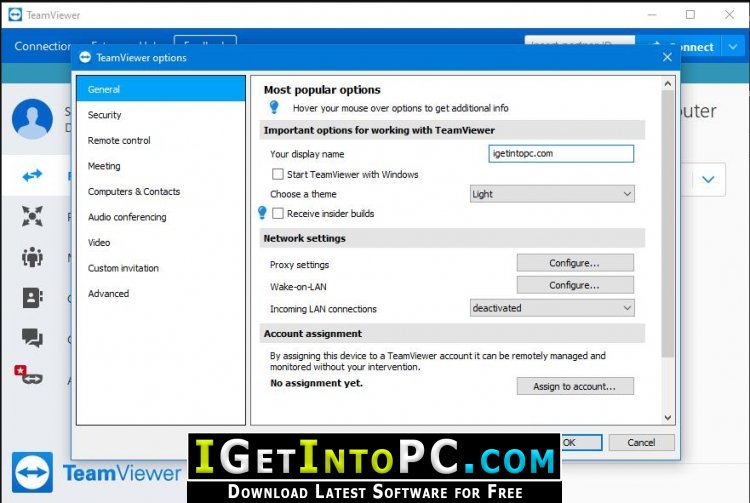Click the 'Network settings' section header
Viewport: 750px width, 503px height.
(x=452, y=238)
